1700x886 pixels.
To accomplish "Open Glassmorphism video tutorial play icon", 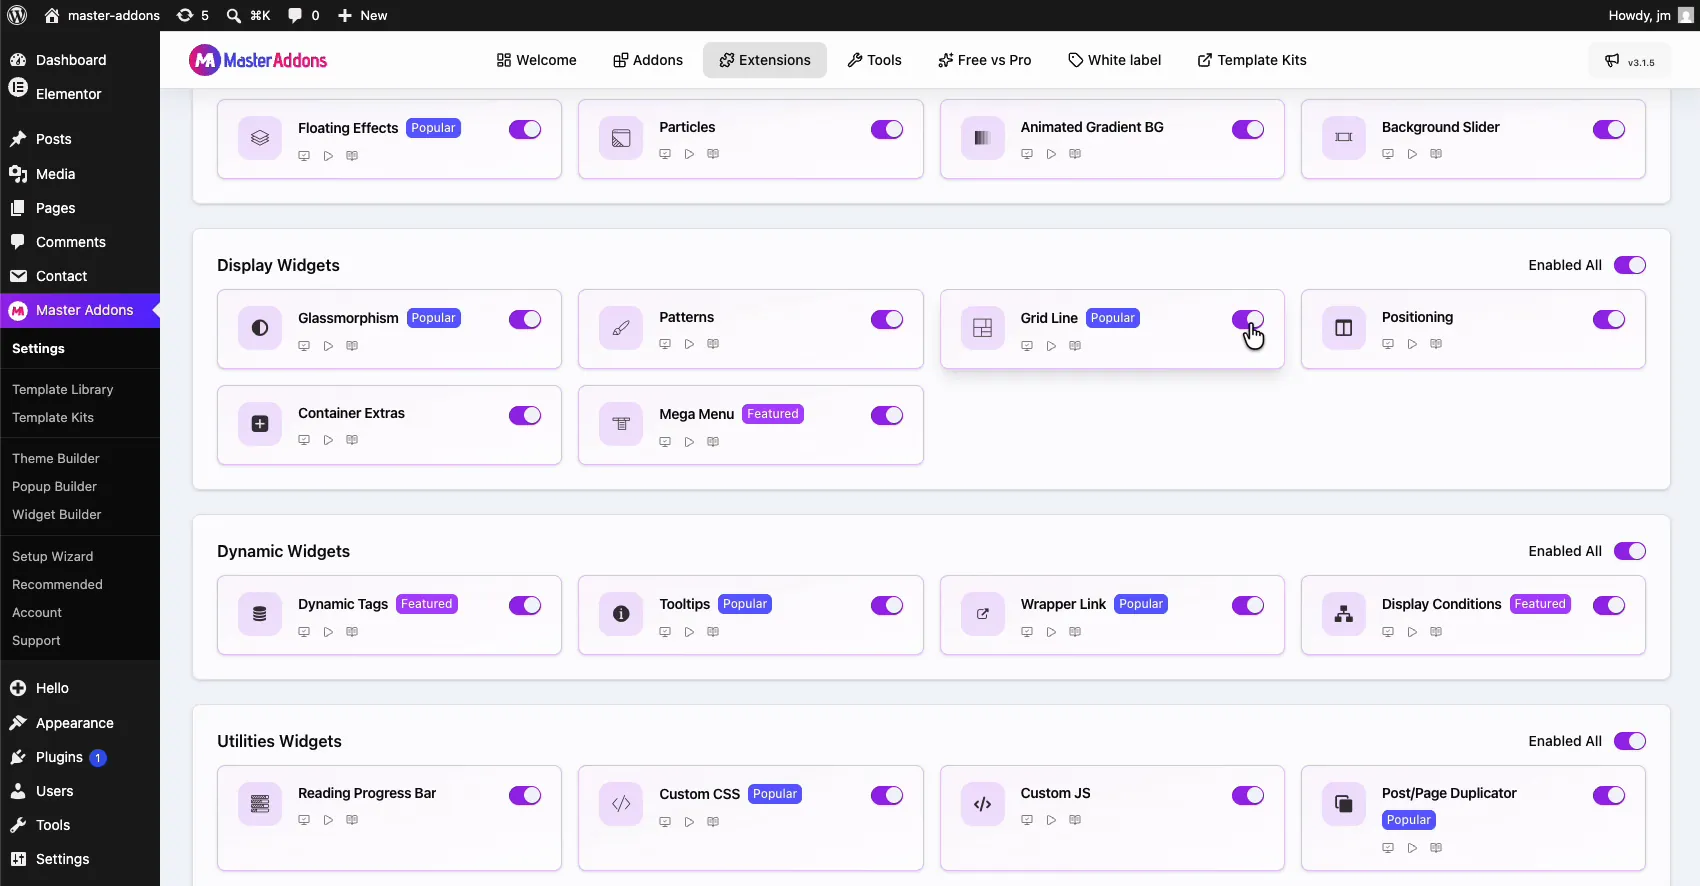I will (x=328, y=346).
